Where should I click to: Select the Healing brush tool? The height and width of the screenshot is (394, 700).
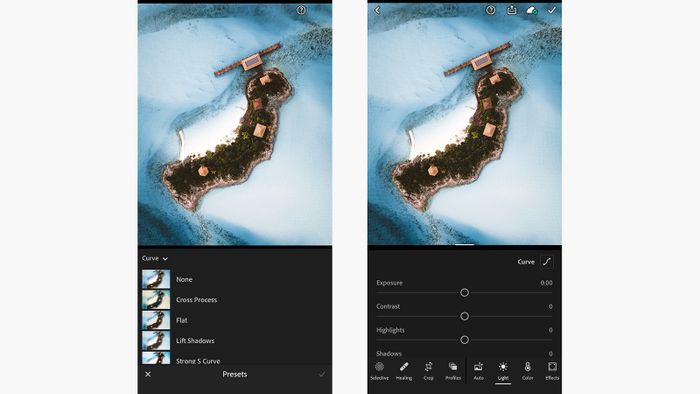[404, 371]
